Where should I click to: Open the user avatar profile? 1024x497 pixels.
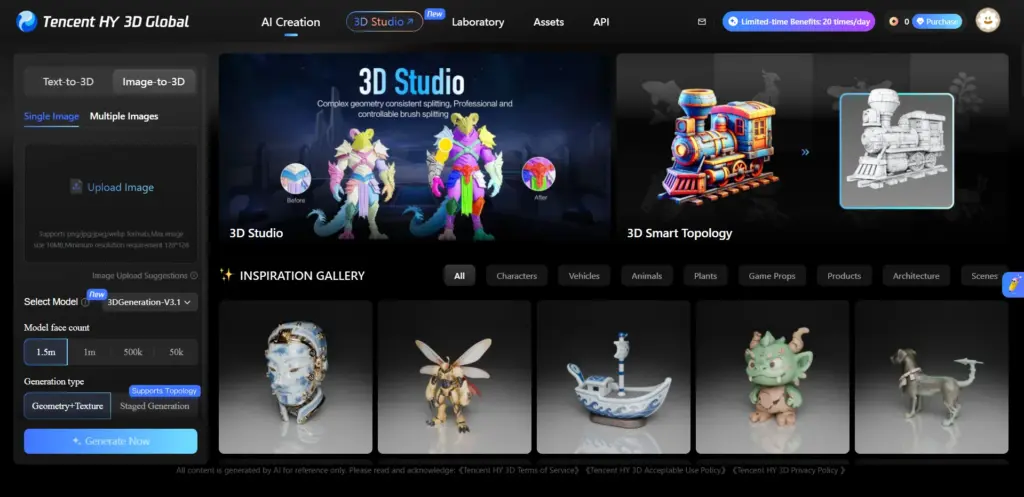(x=987, y=20)
